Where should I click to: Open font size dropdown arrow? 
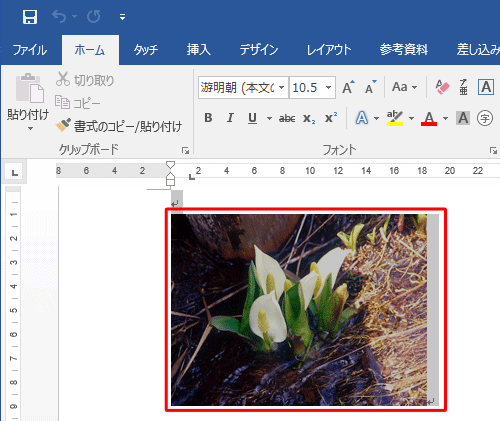[329, 88]
